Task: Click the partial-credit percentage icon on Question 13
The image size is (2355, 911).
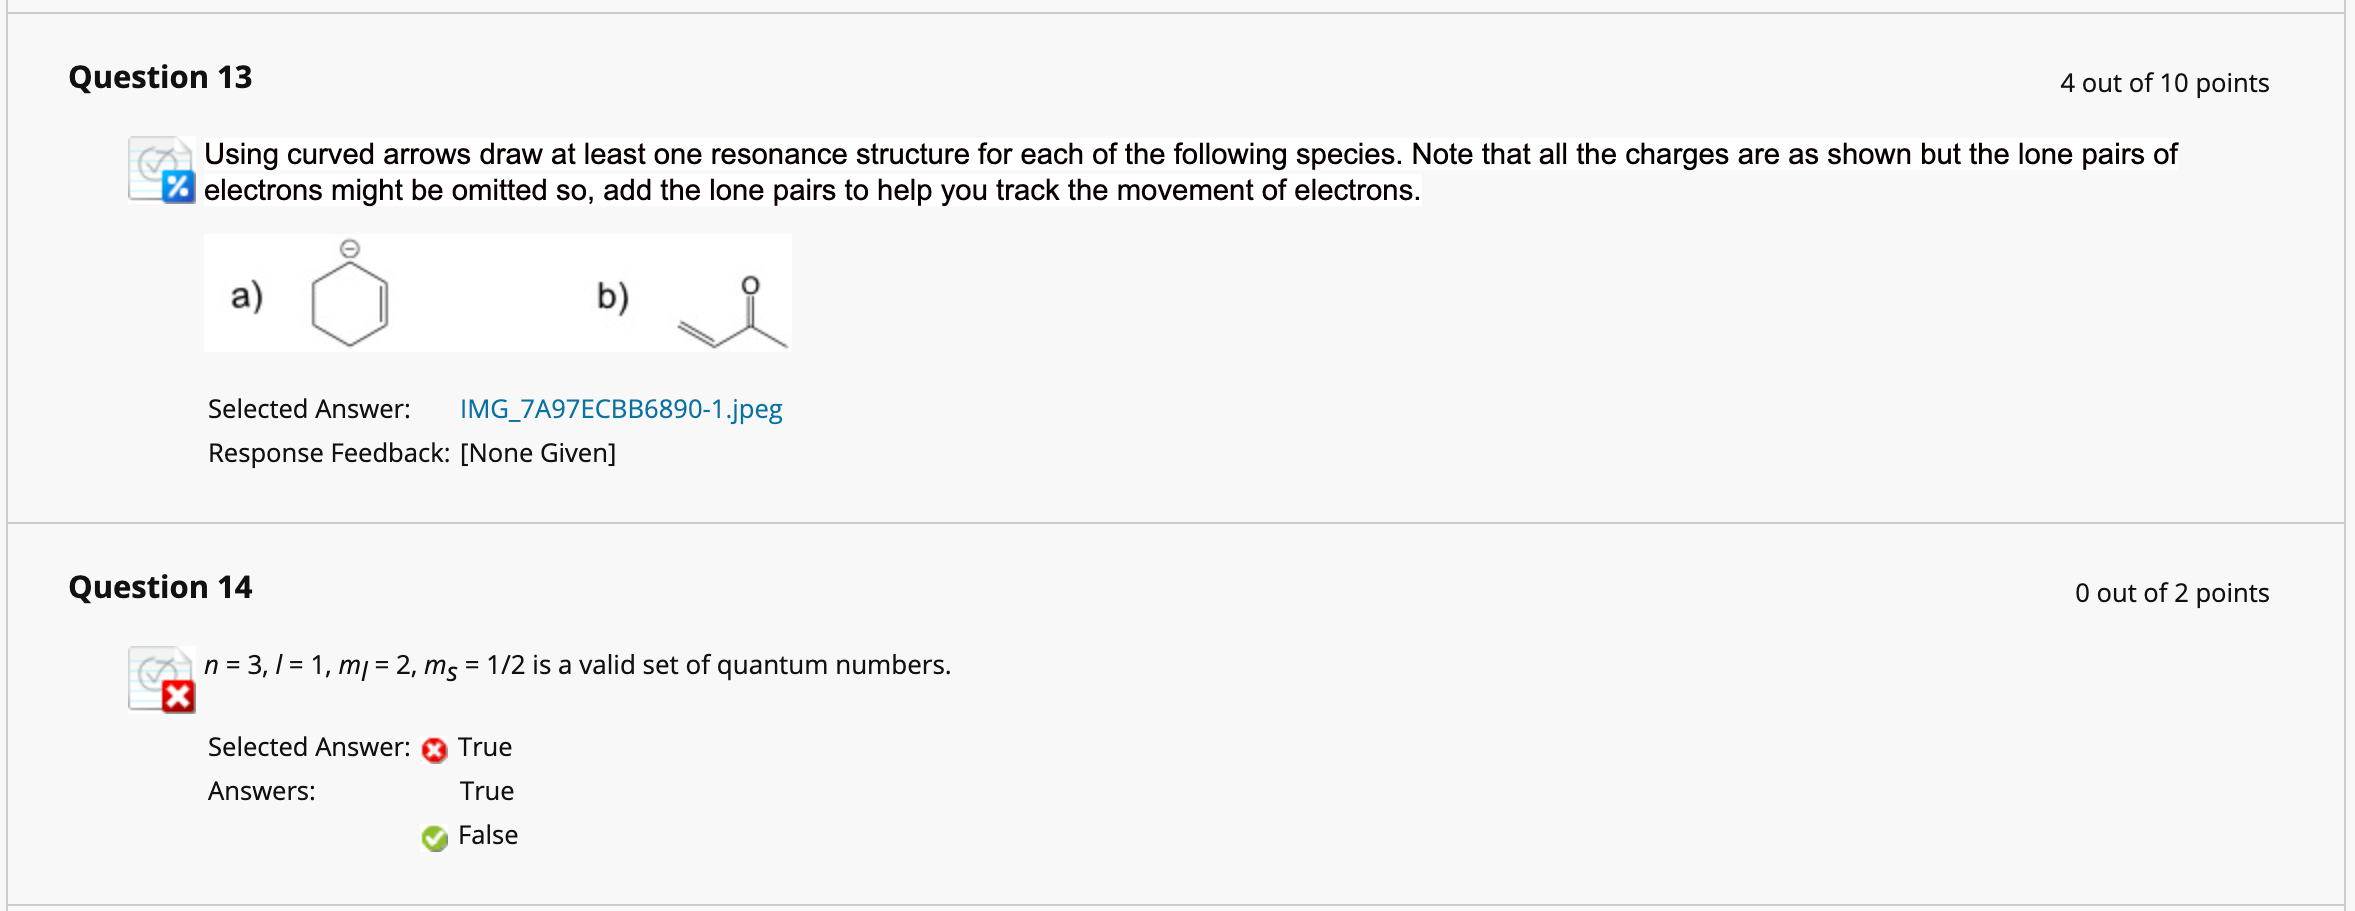Action: (x=176, y=188)
